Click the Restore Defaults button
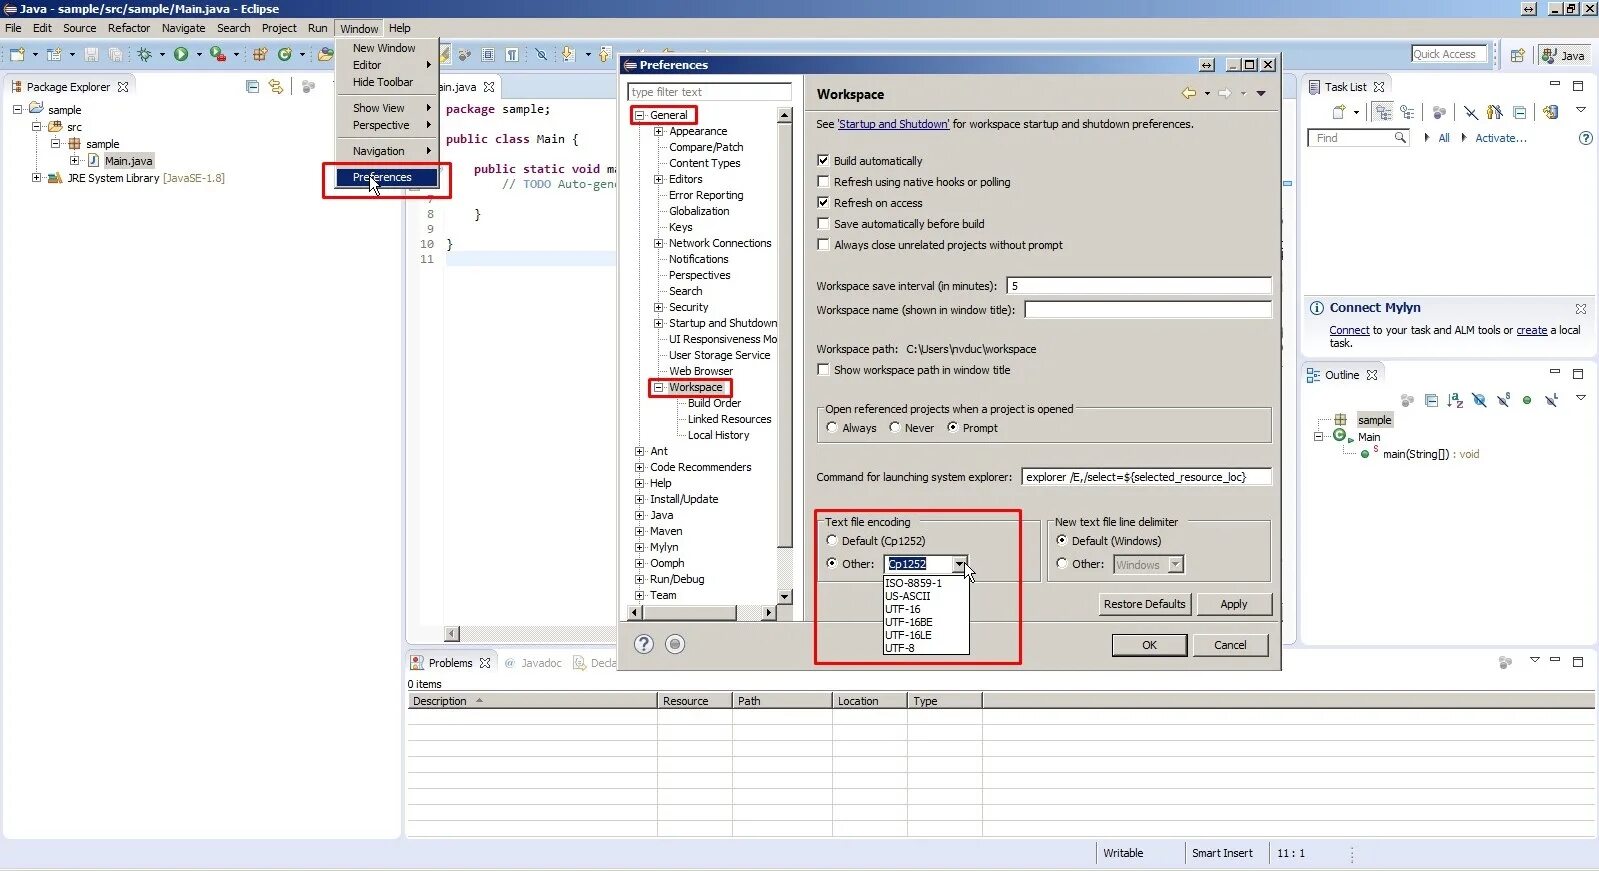The height and width of the screenshot is (871, 1599). coord(1144,604)
